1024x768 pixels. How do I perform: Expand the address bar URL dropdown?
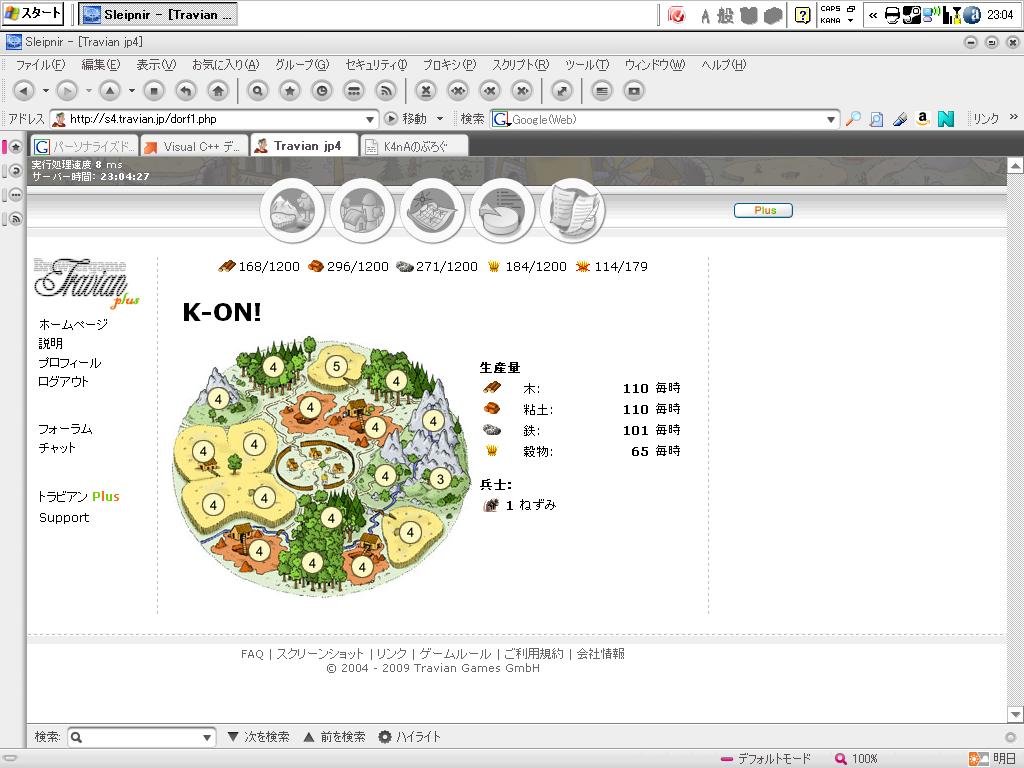pos(370,120)
